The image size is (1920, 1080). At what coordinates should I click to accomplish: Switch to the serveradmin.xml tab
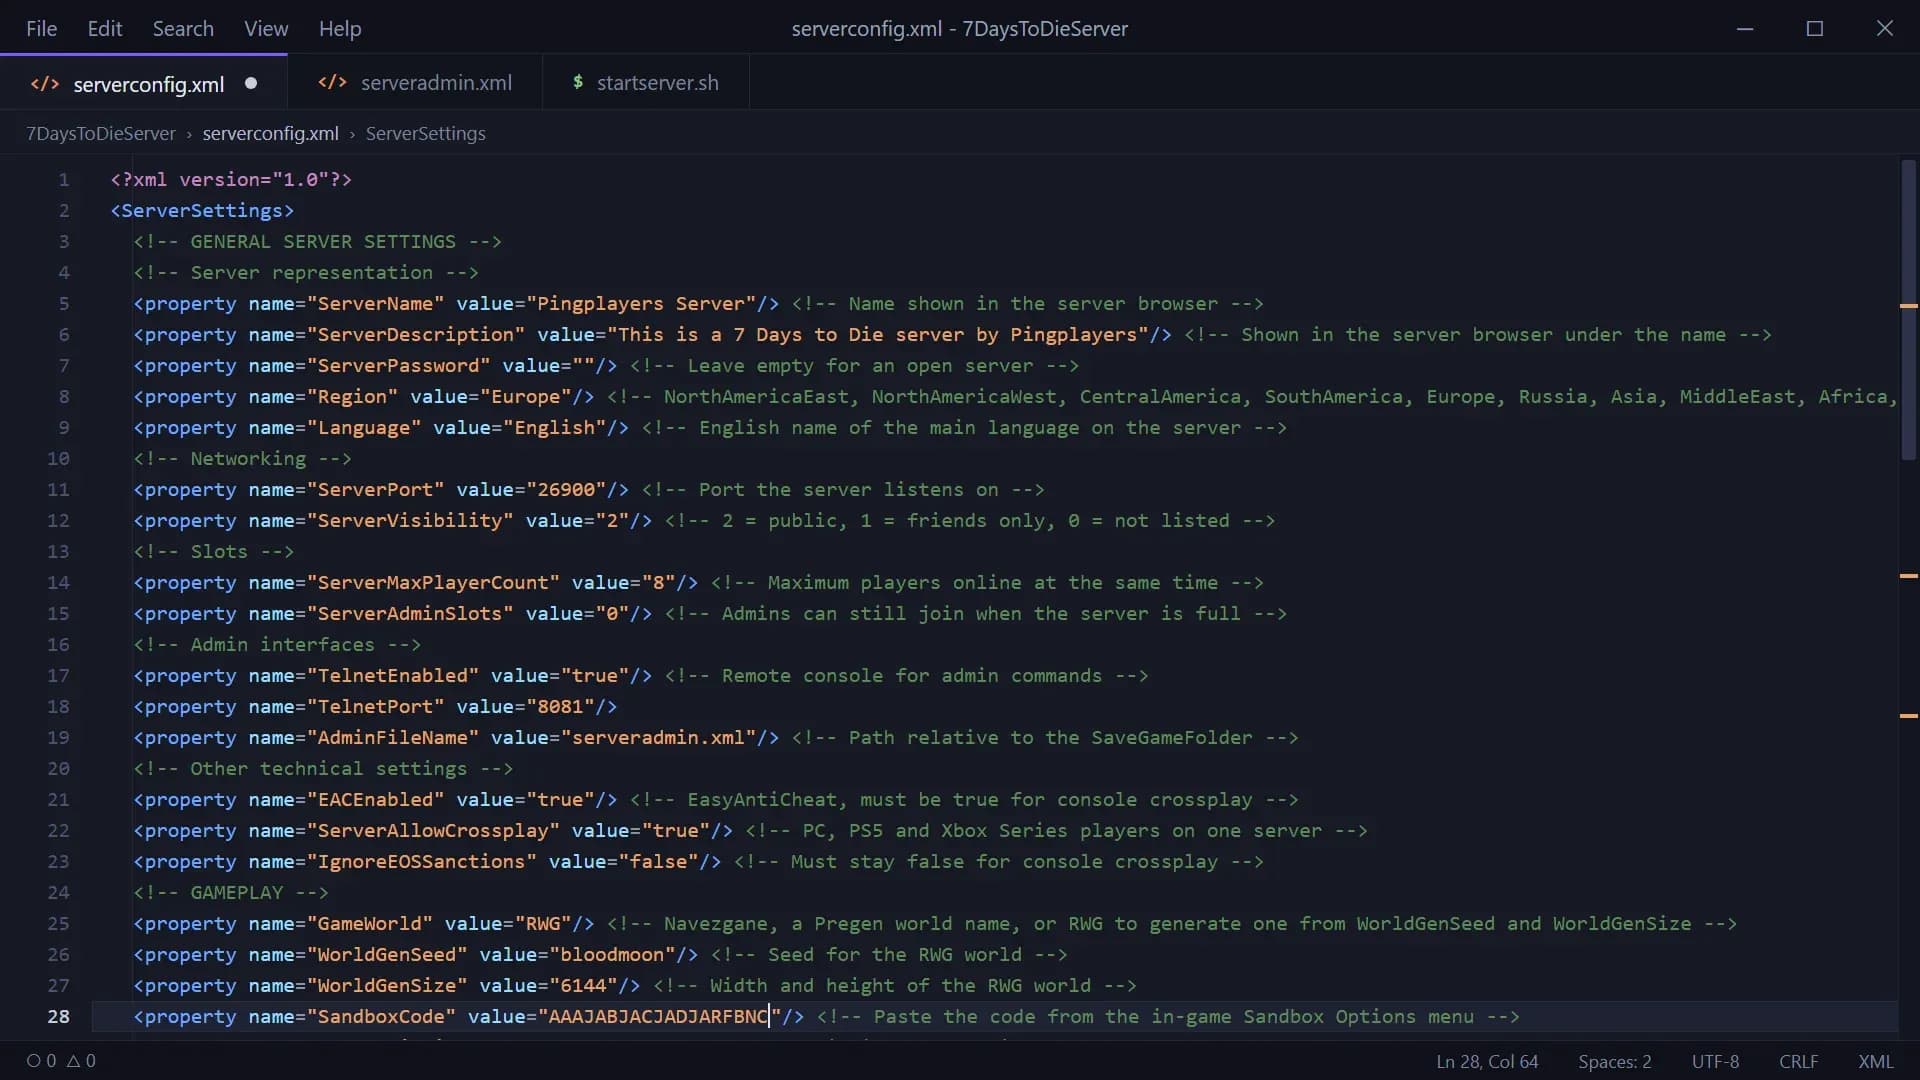point(415,83)
